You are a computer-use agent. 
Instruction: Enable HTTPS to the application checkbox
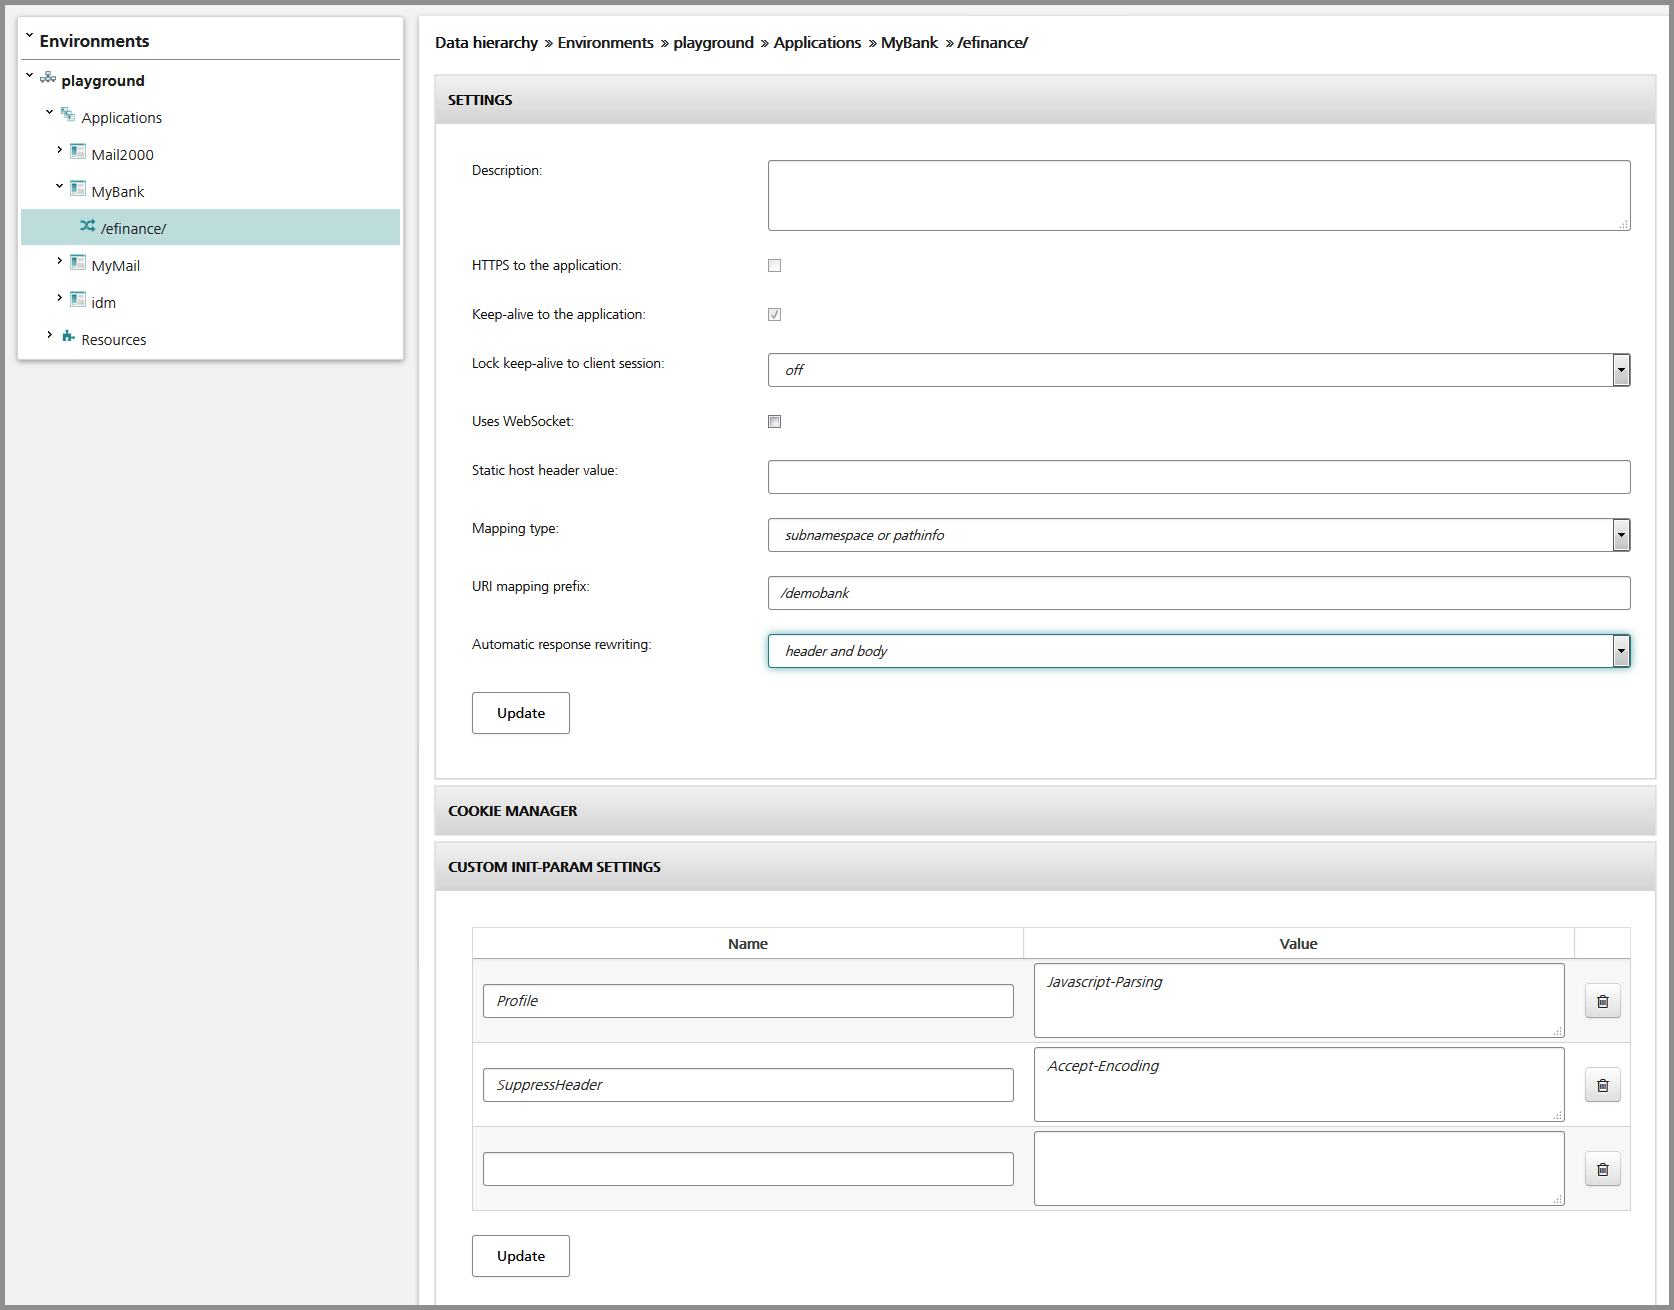tap(774, 266)
